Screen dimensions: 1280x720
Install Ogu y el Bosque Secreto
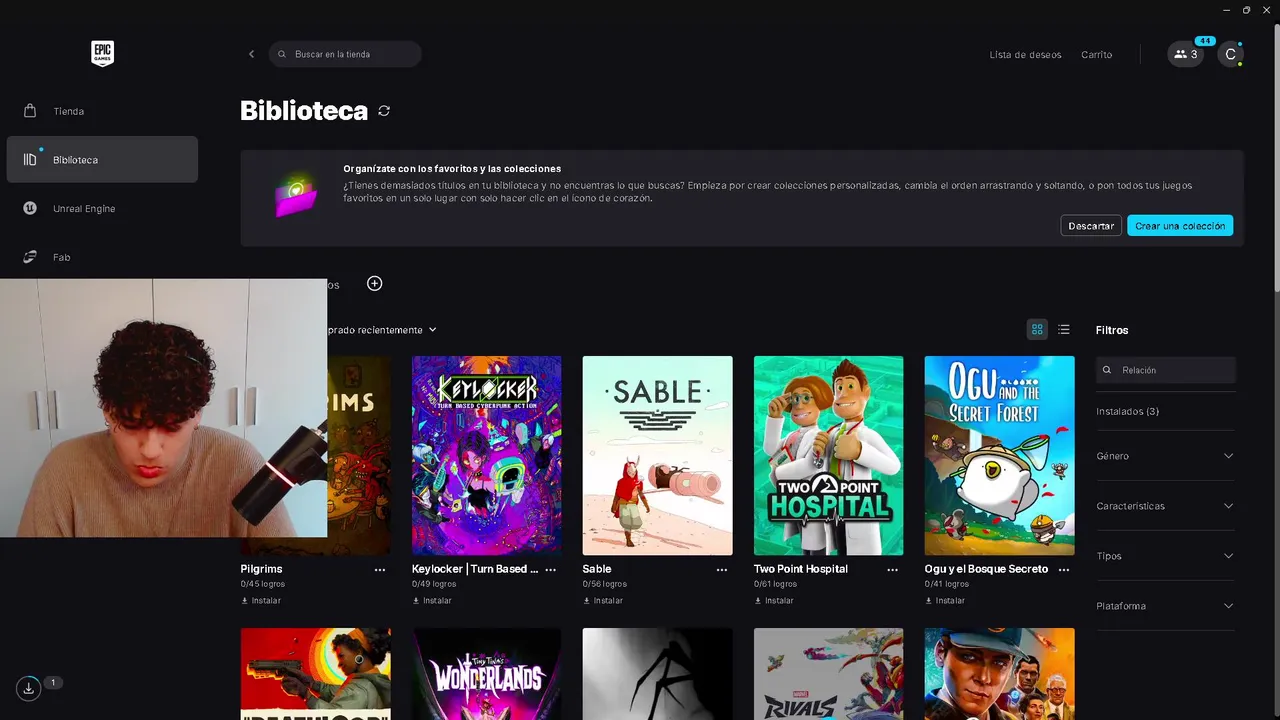(x=945, y=601)
